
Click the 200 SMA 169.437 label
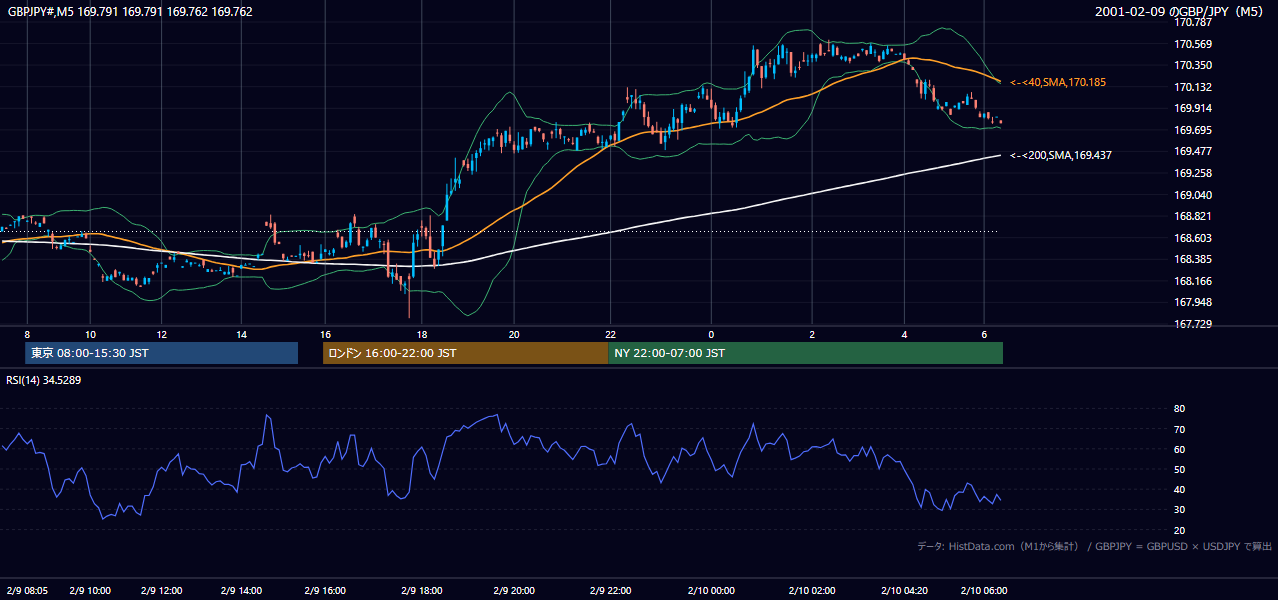[1061, 155]
